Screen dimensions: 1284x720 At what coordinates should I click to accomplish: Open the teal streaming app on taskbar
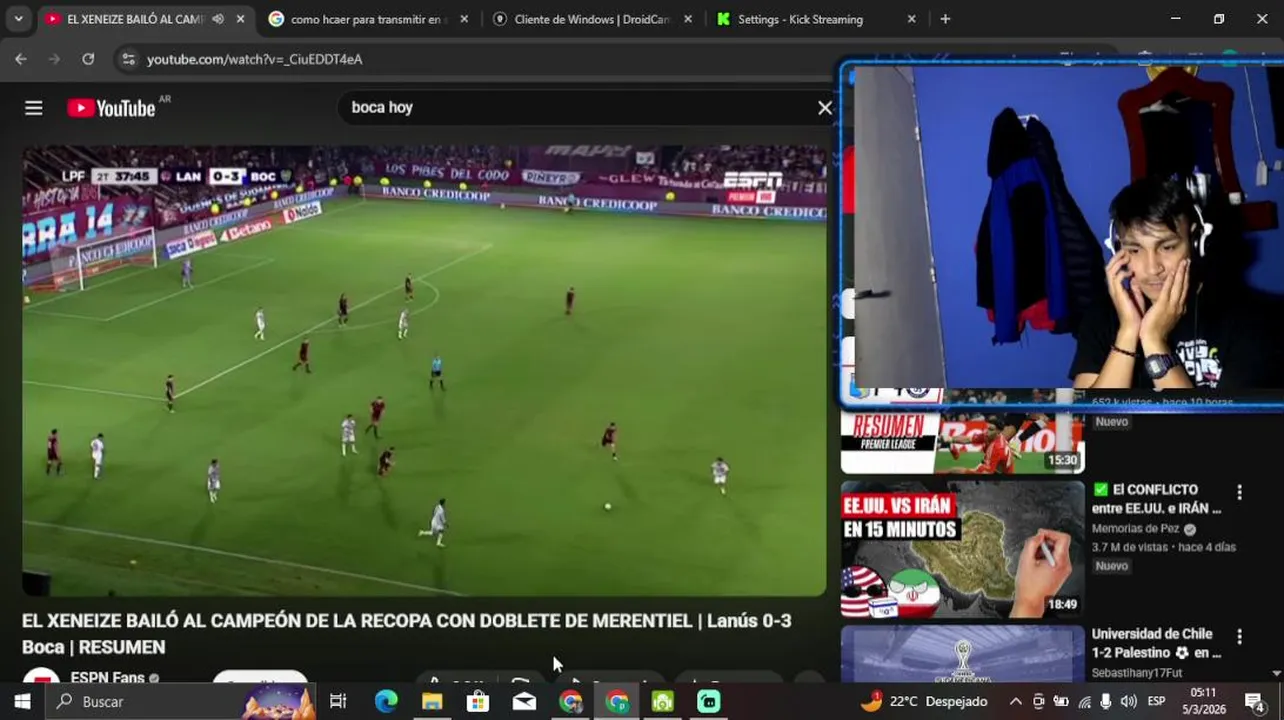click(709, 702)
